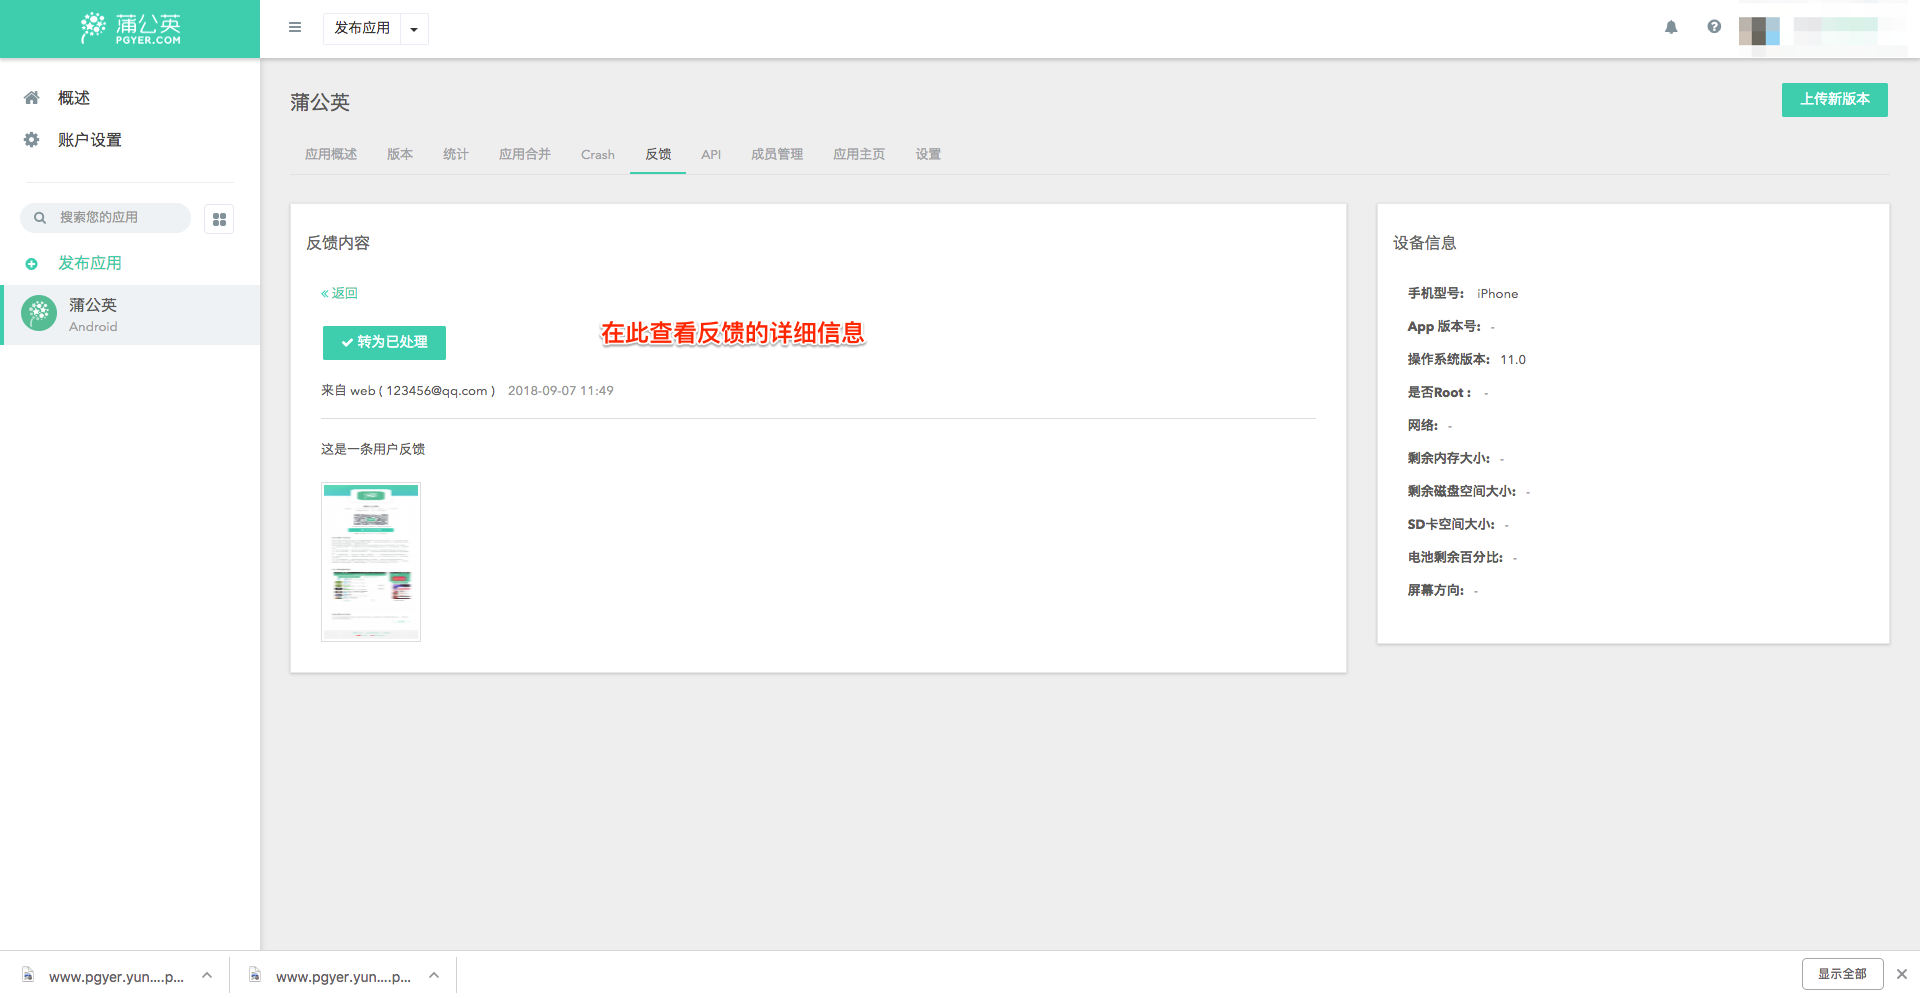Click the iPhone device model value
The height and width of the screenshot is (999, 1920).
pyautogui.click(x=1497, y=294)
